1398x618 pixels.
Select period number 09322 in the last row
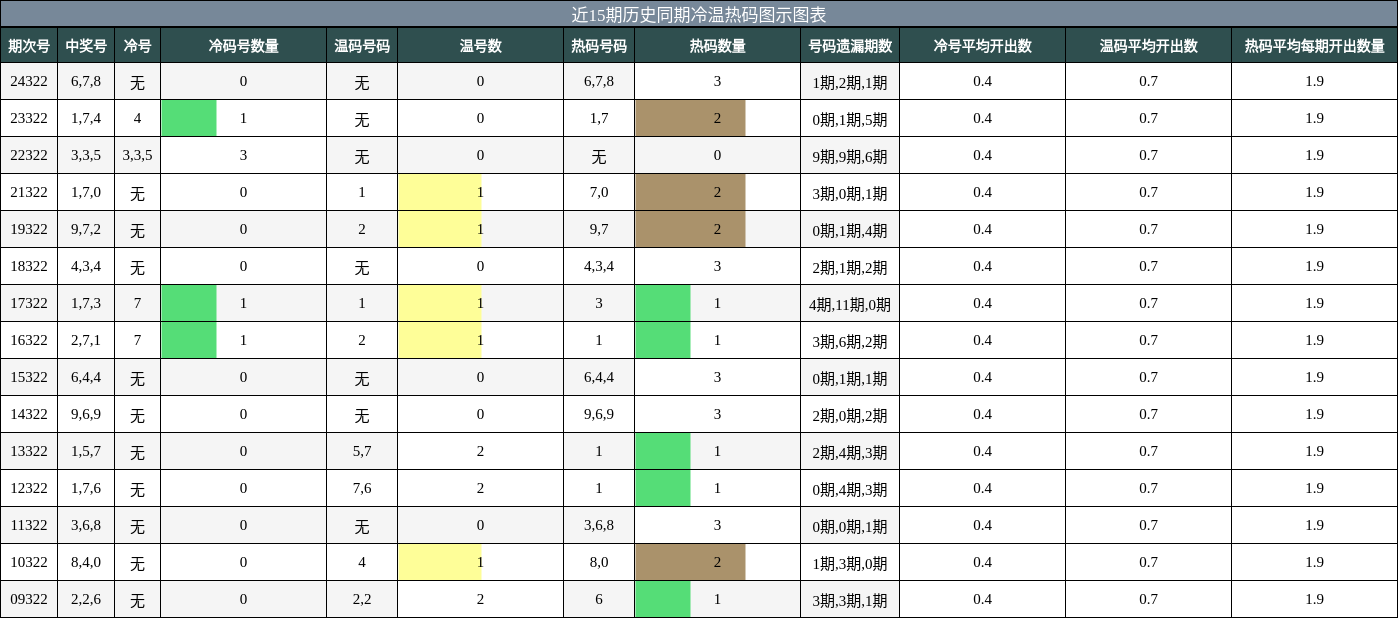tap(30, 599)
